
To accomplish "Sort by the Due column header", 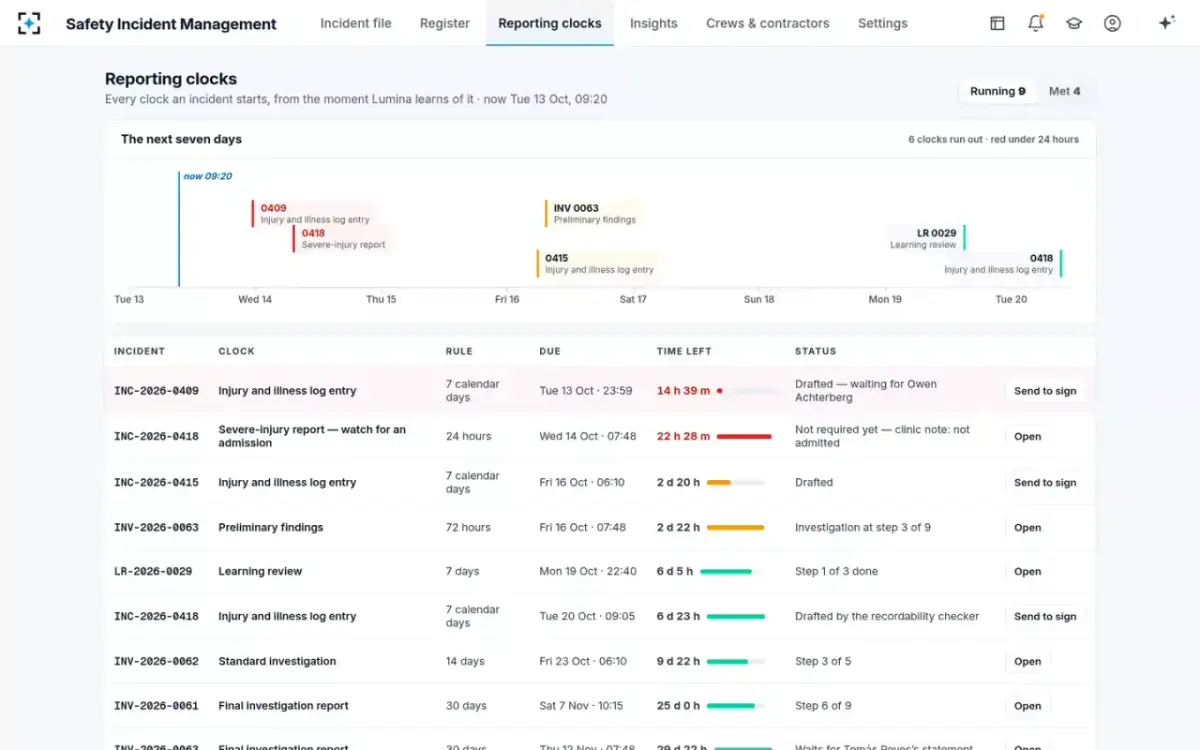I will 550,351.
